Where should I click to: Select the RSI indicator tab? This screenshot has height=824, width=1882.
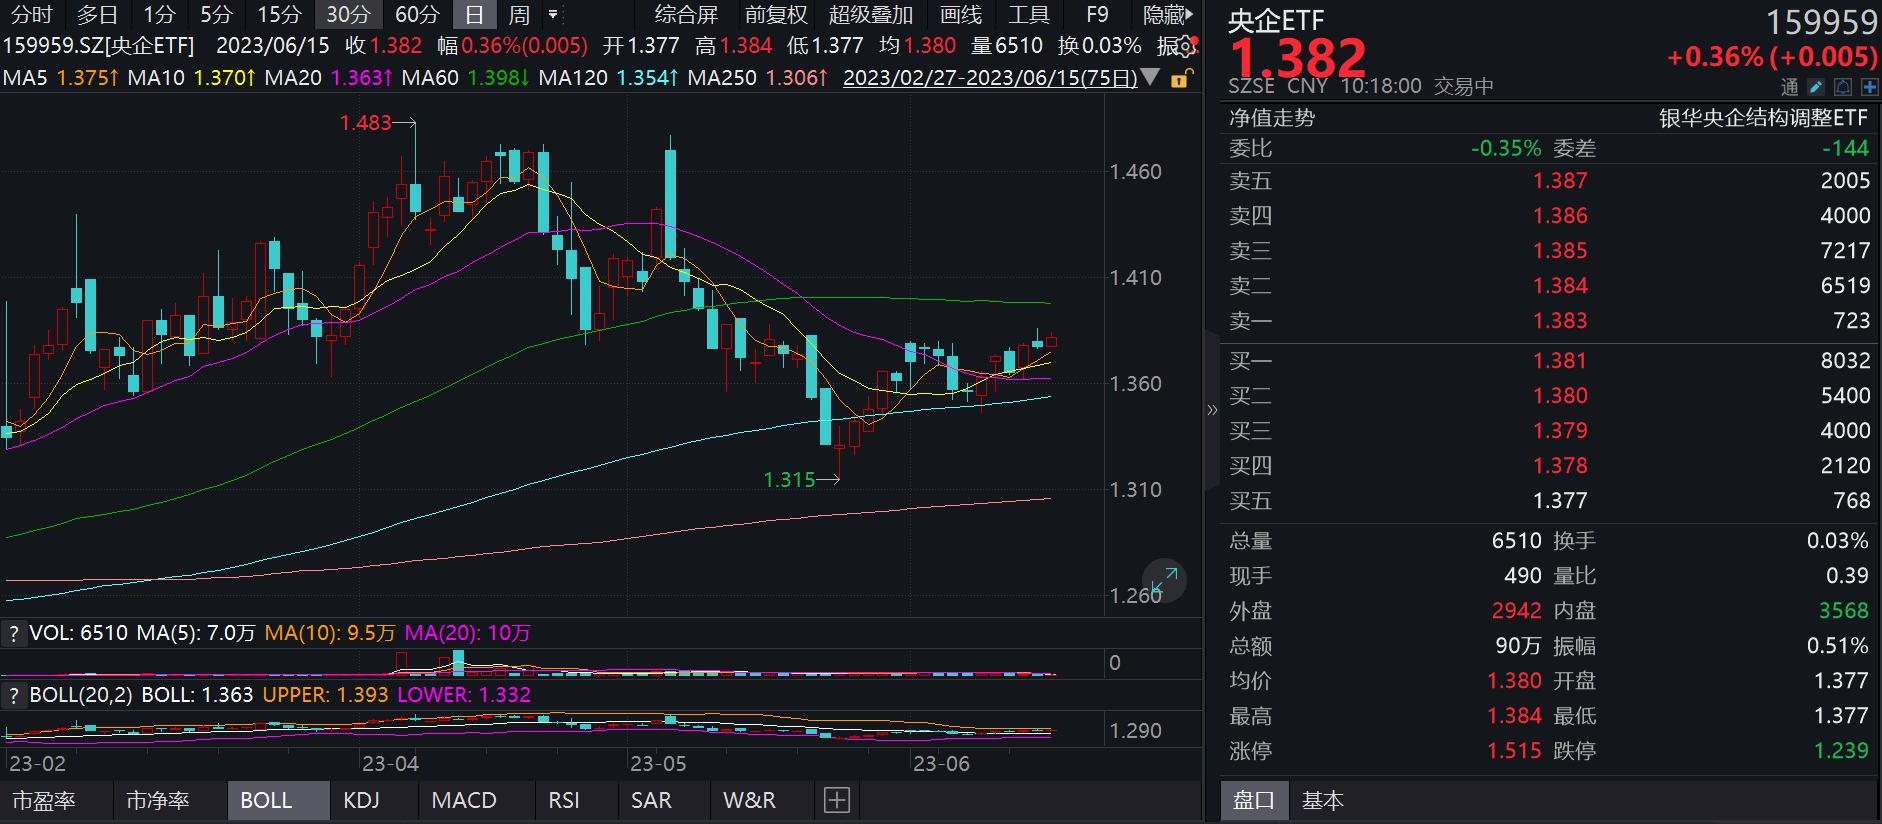(564, 800)
